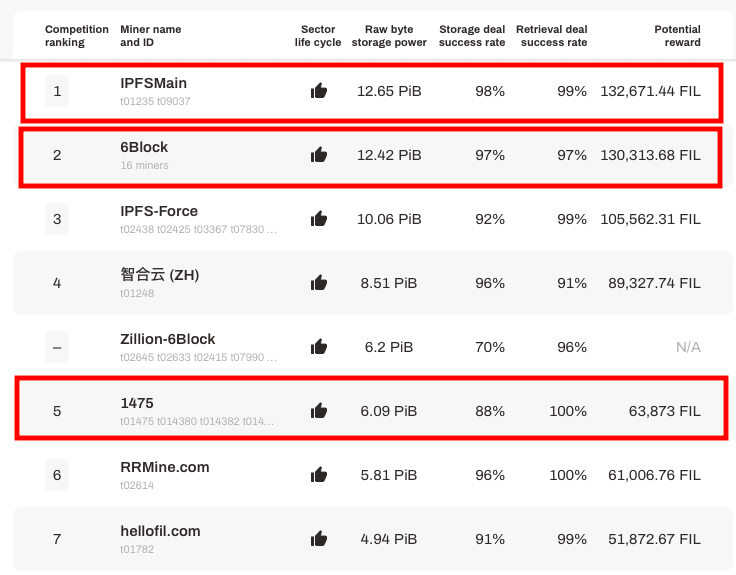This screenshot has width=736, height=575.
Task: Click the 10.06 PiB storage value
Action: [x=389, y=219]
